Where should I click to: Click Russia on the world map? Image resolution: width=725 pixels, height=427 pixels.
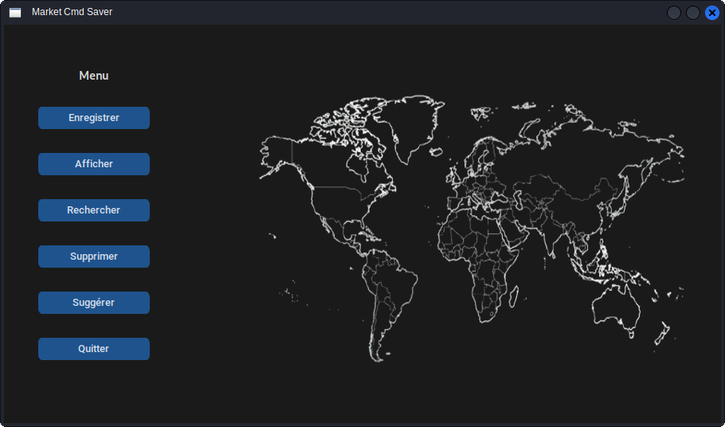point(592,148)
